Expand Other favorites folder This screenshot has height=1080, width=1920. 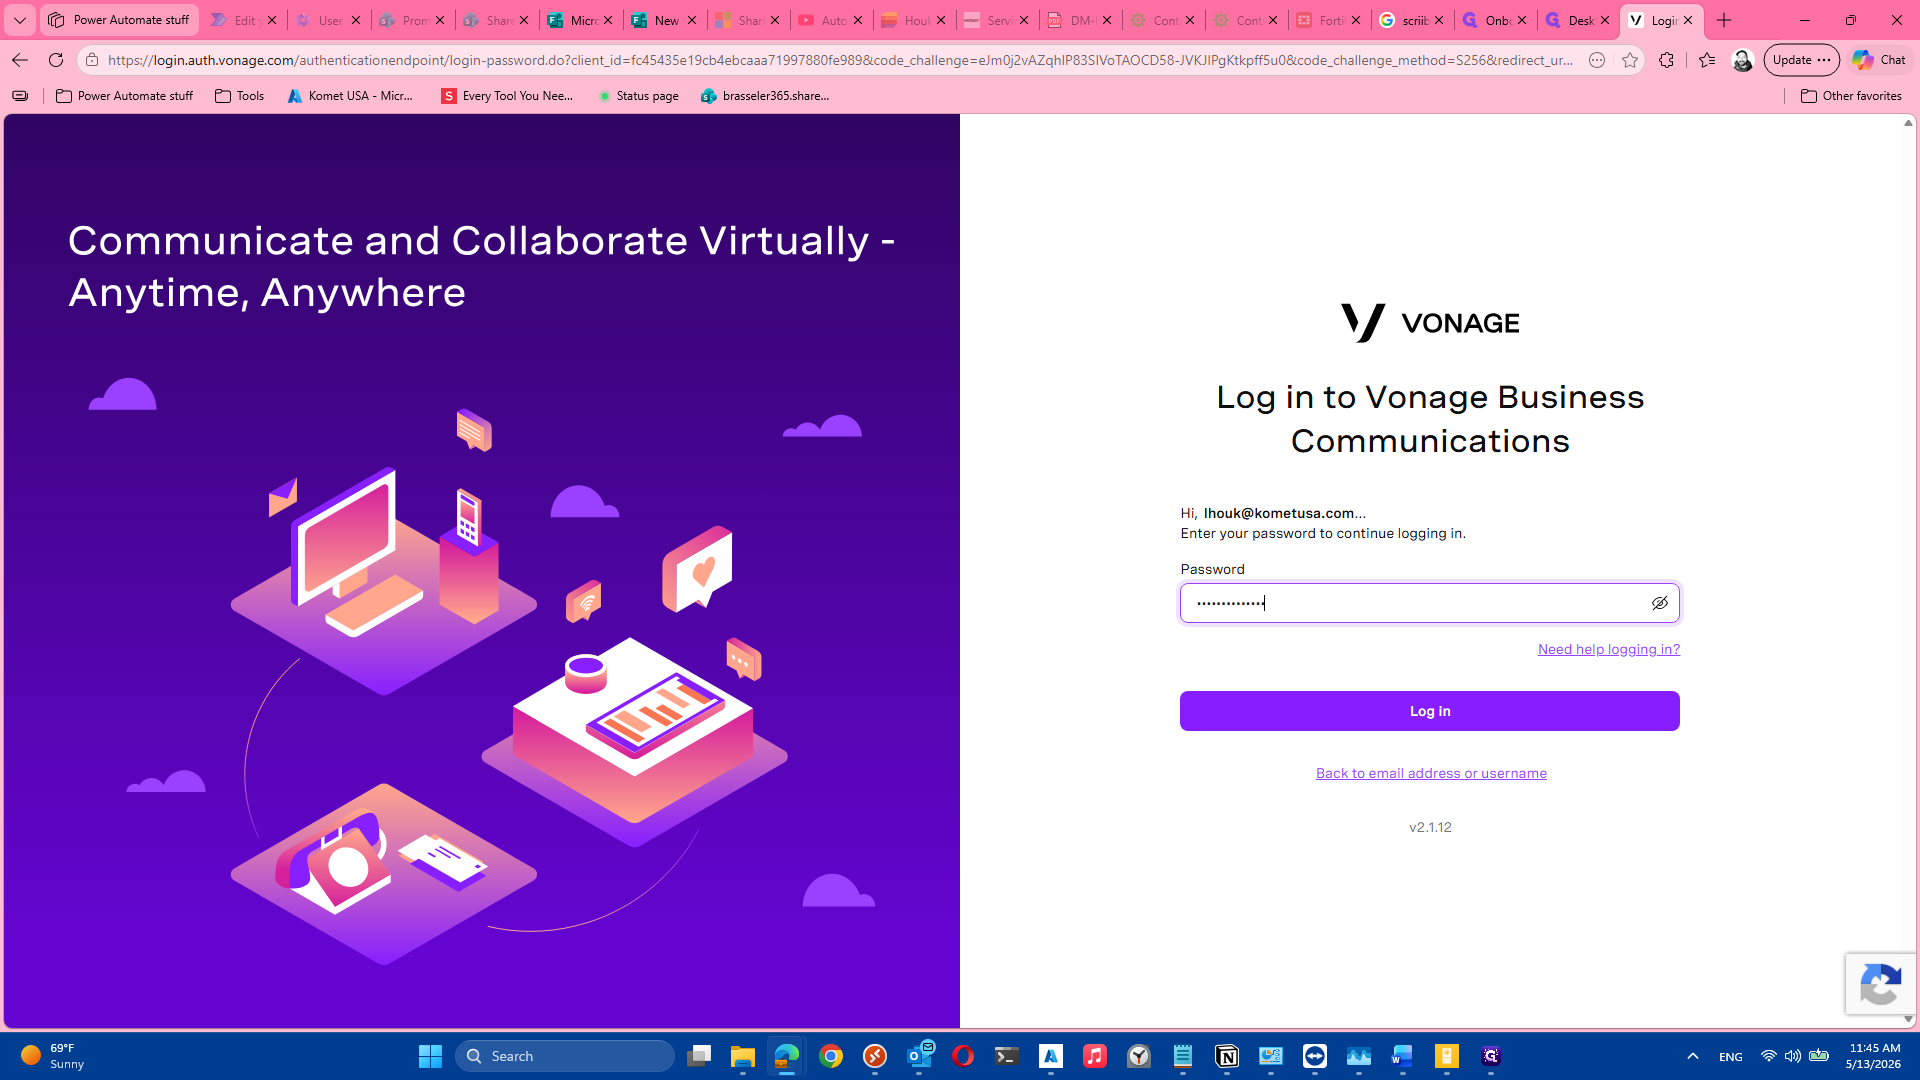pyautogui.click(x=1851, y=96)
